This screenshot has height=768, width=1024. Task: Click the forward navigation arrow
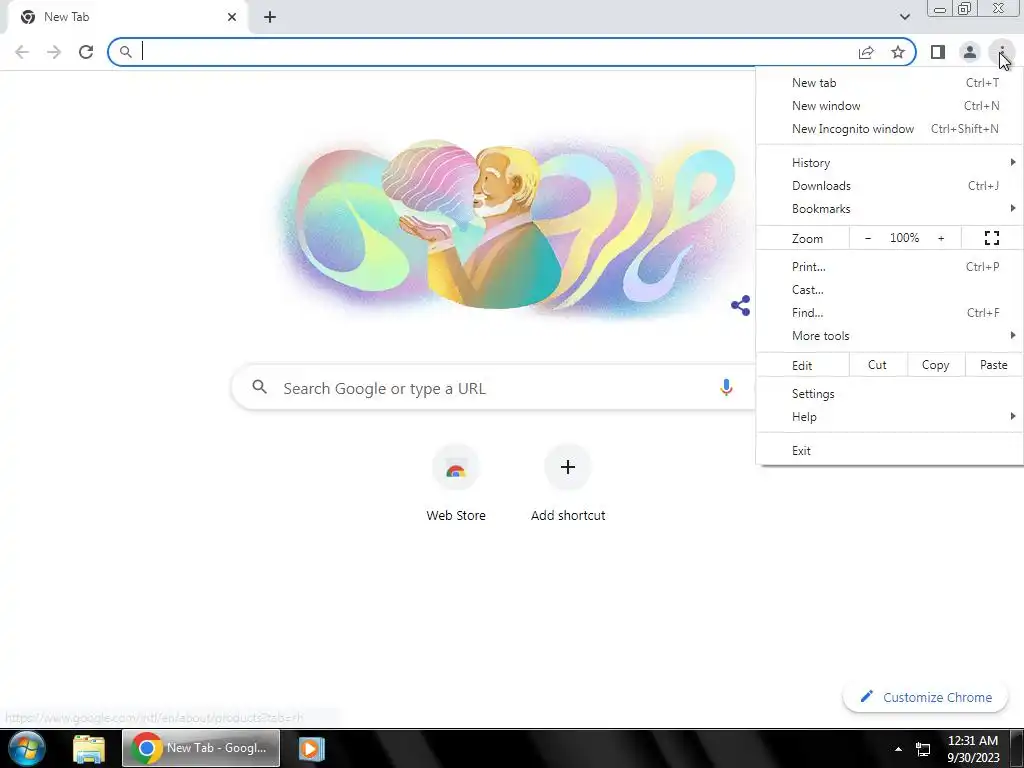point(54,52)
